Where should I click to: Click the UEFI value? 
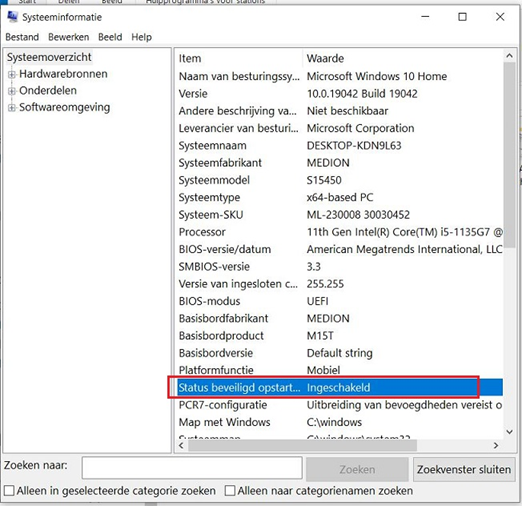click(x=318, y=302)
